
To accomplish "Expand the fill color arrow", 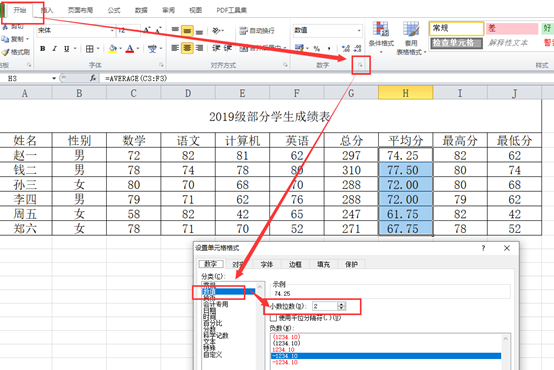I will point(120,49).
